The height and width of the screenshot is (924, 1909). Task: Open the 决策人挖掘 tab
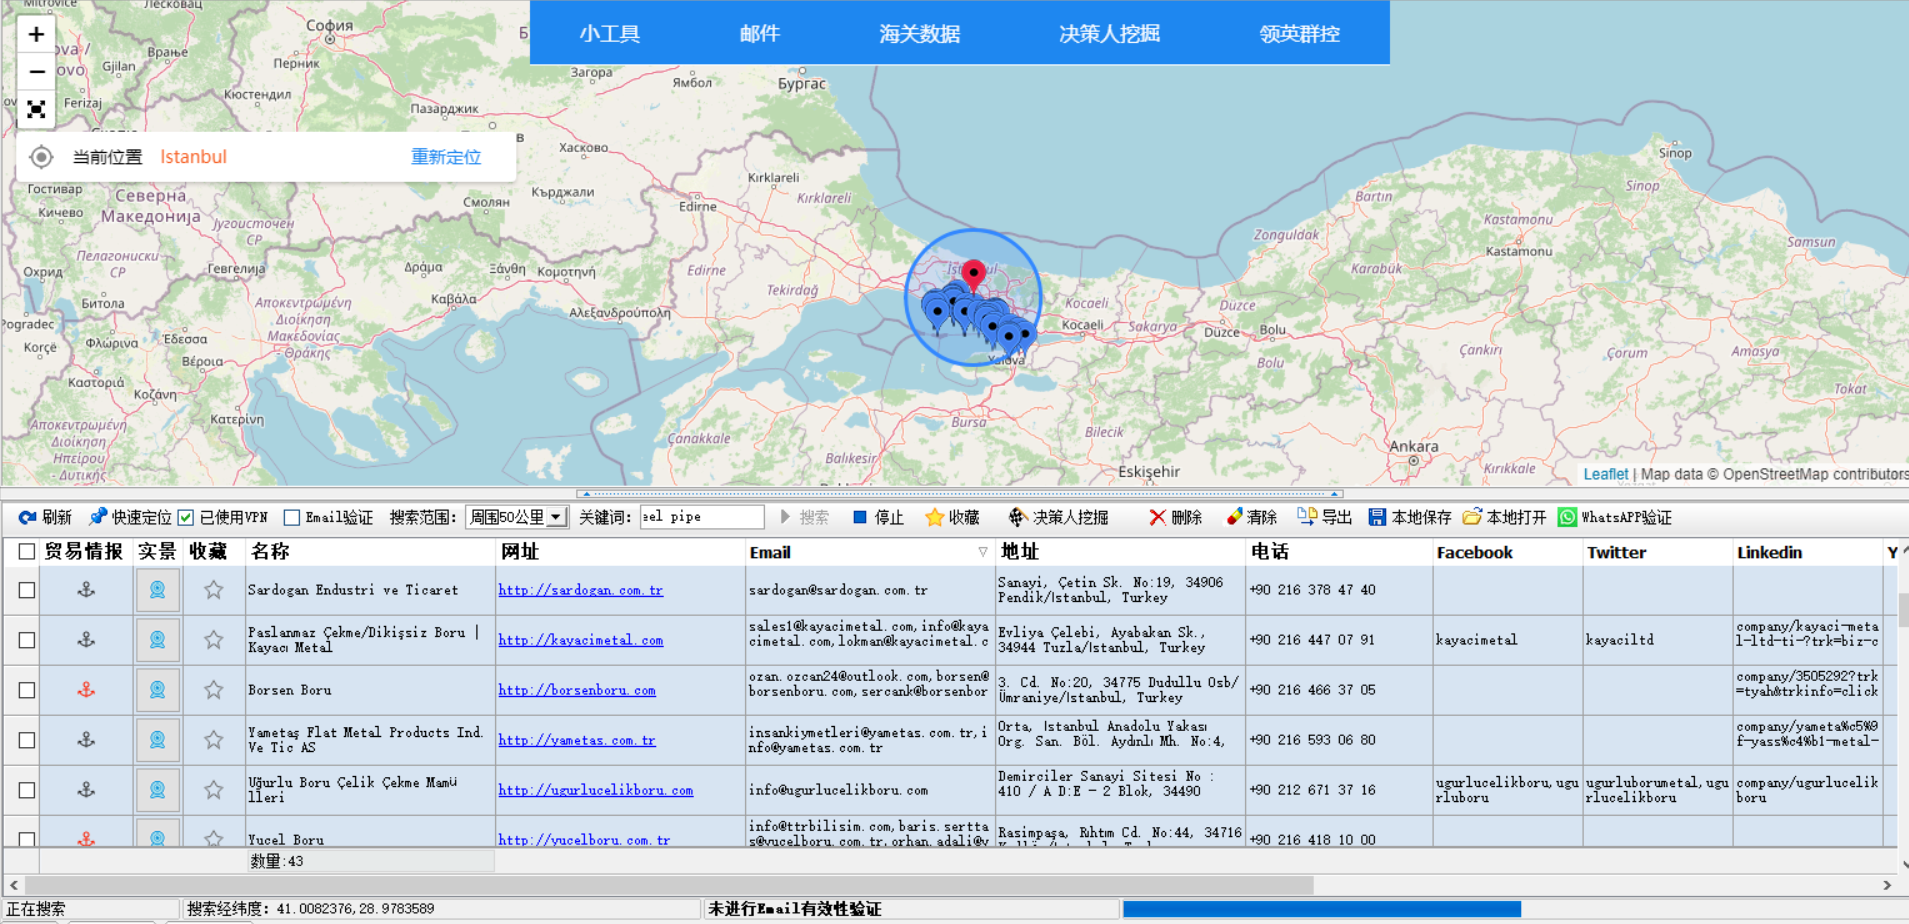coord(1110,33)
